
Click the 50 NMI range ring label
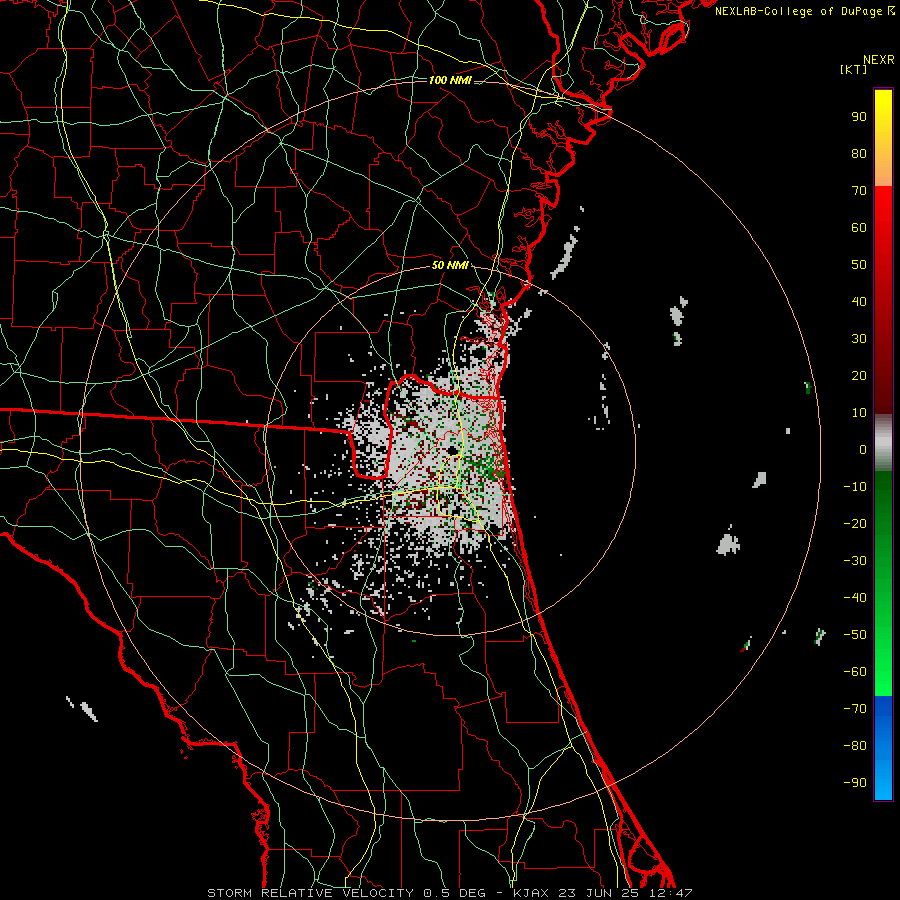tap(450, 265)
